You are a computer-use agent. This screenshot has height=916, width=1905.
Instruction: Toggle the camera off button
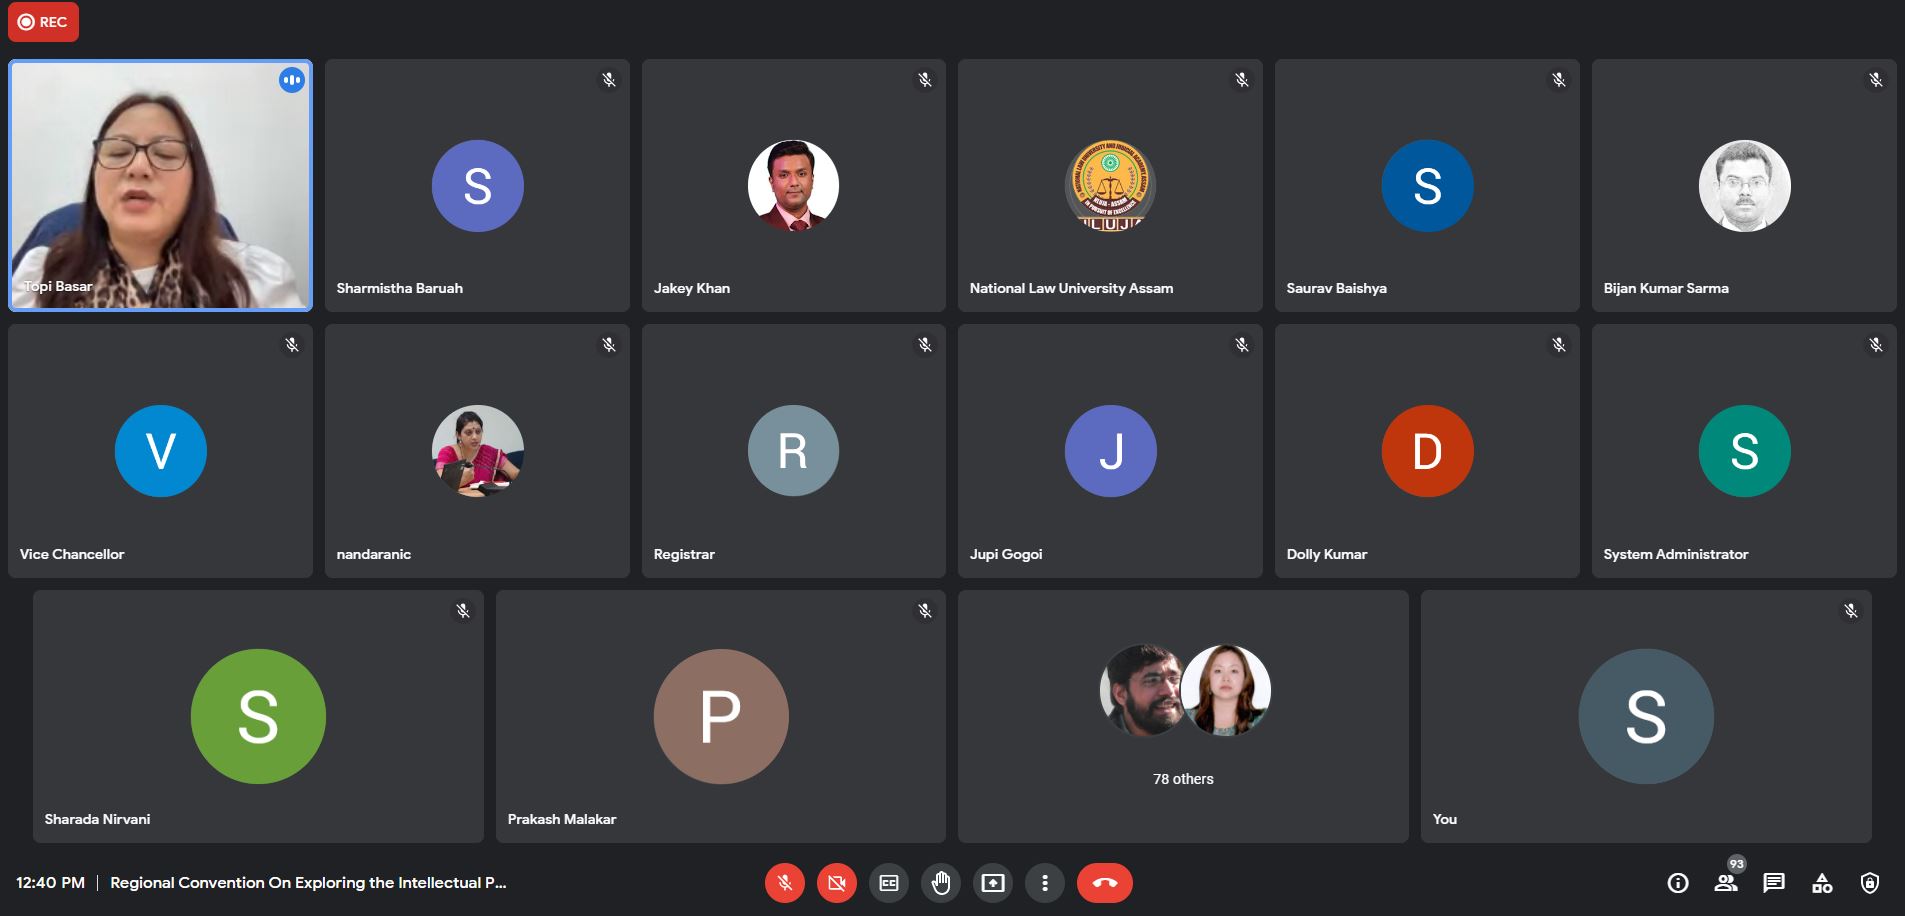837,883
